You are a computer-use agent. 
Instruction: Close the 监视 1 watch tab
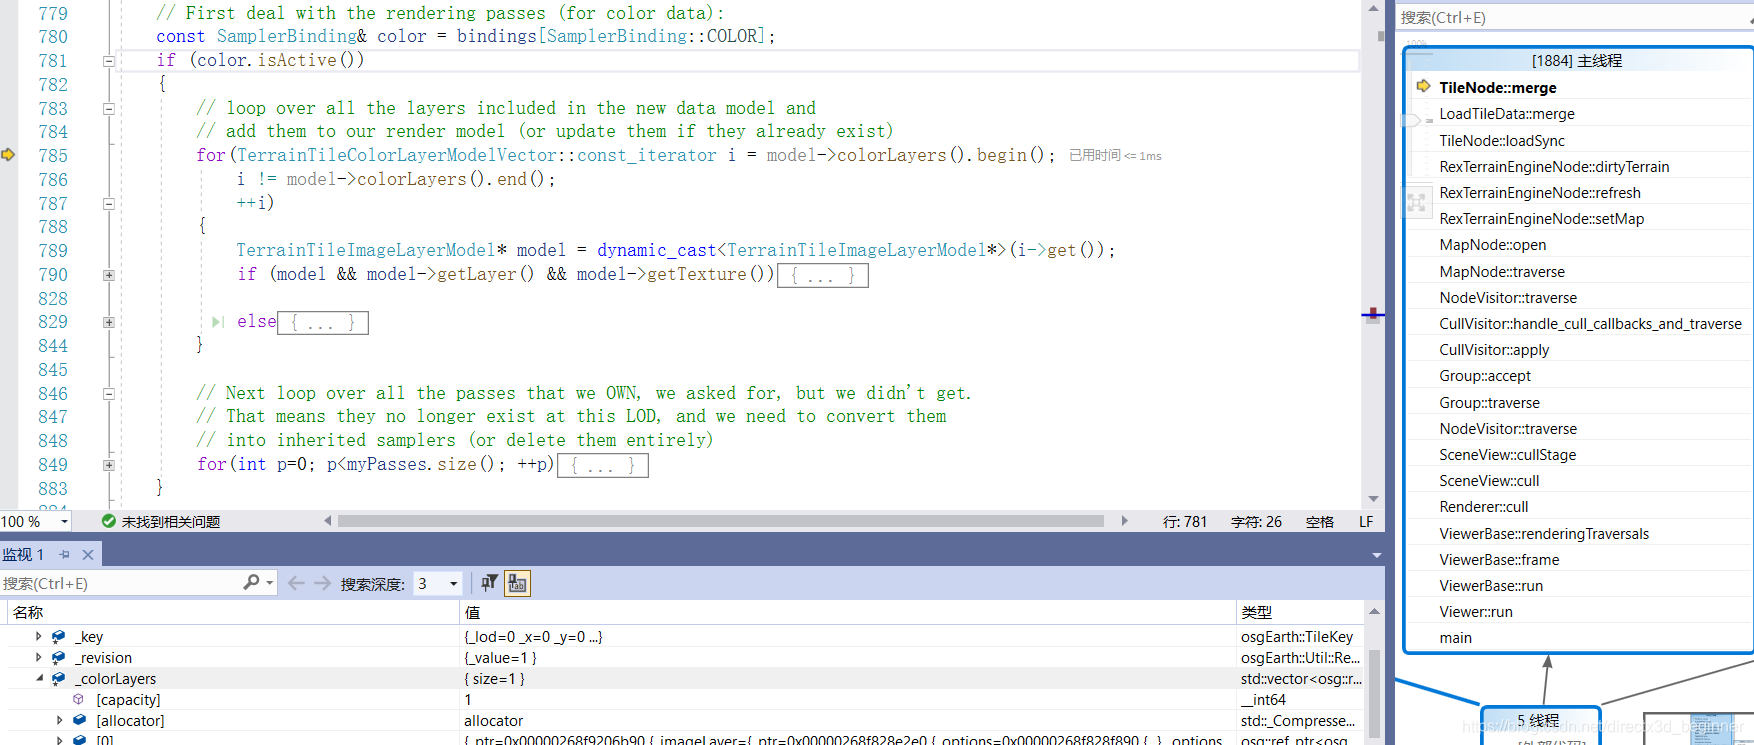[x=88, y=554]
